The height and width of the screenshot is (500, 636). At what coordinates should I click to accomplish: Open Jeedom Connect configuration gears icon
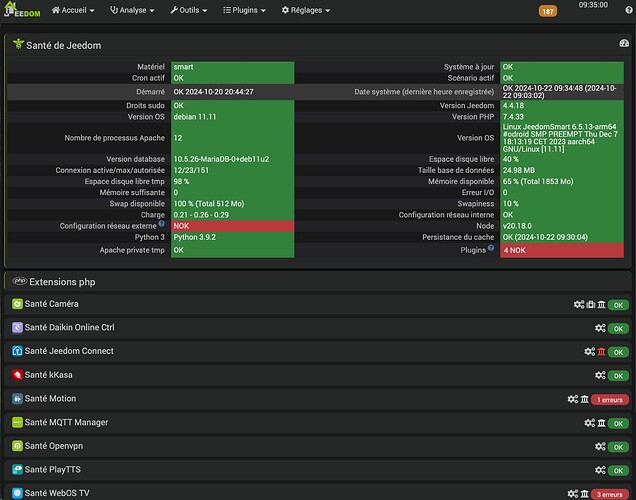tap(589, 351)
